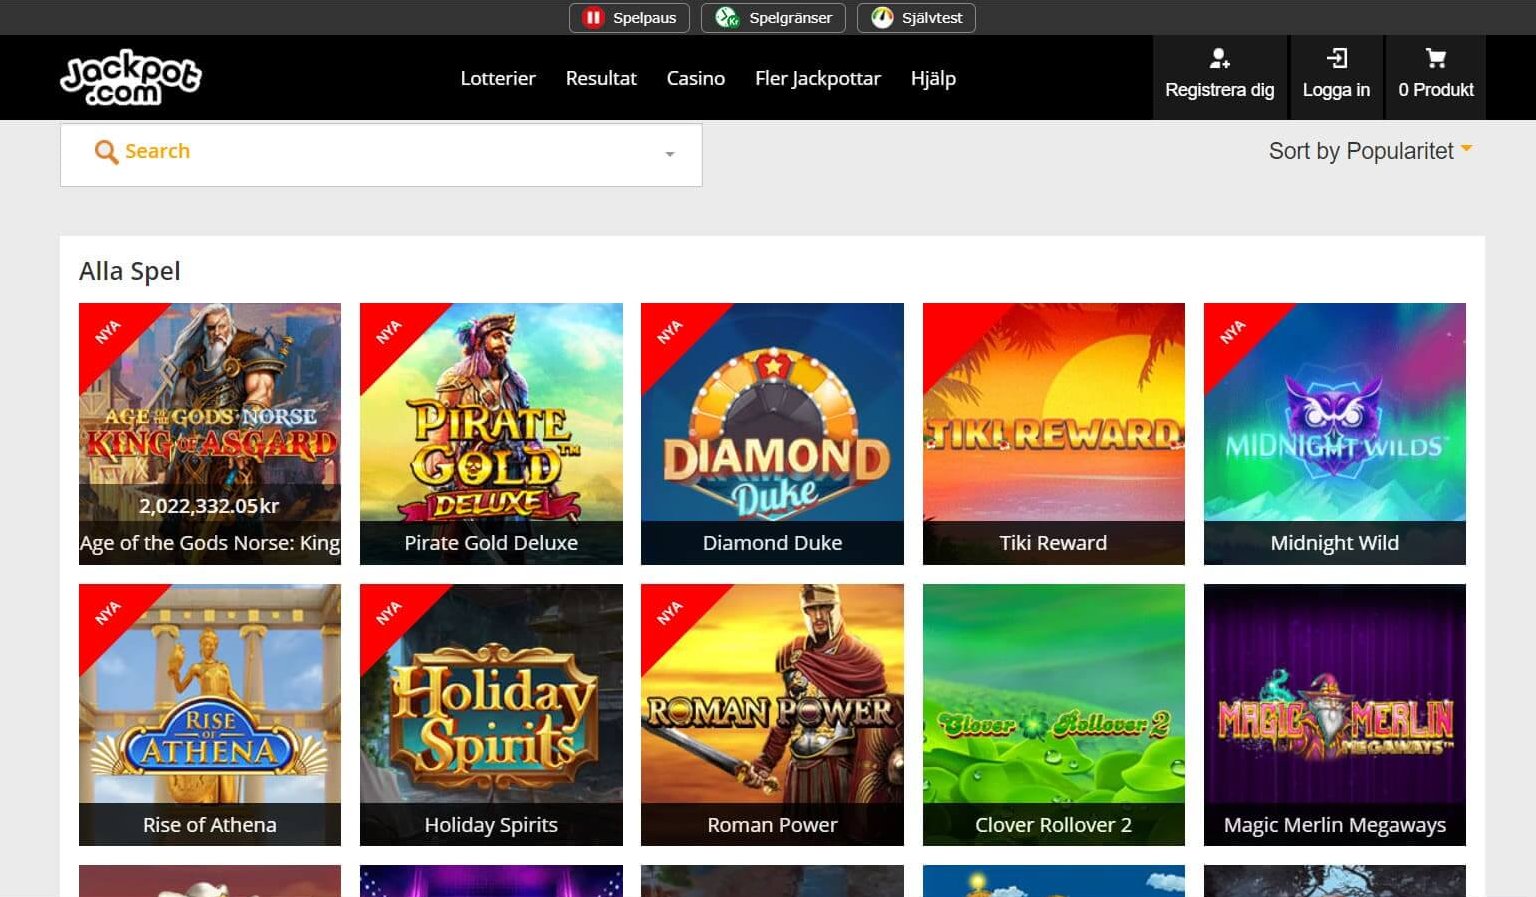
Task: Open the Midnight Wild game
Action: [x=1335, y=434]
